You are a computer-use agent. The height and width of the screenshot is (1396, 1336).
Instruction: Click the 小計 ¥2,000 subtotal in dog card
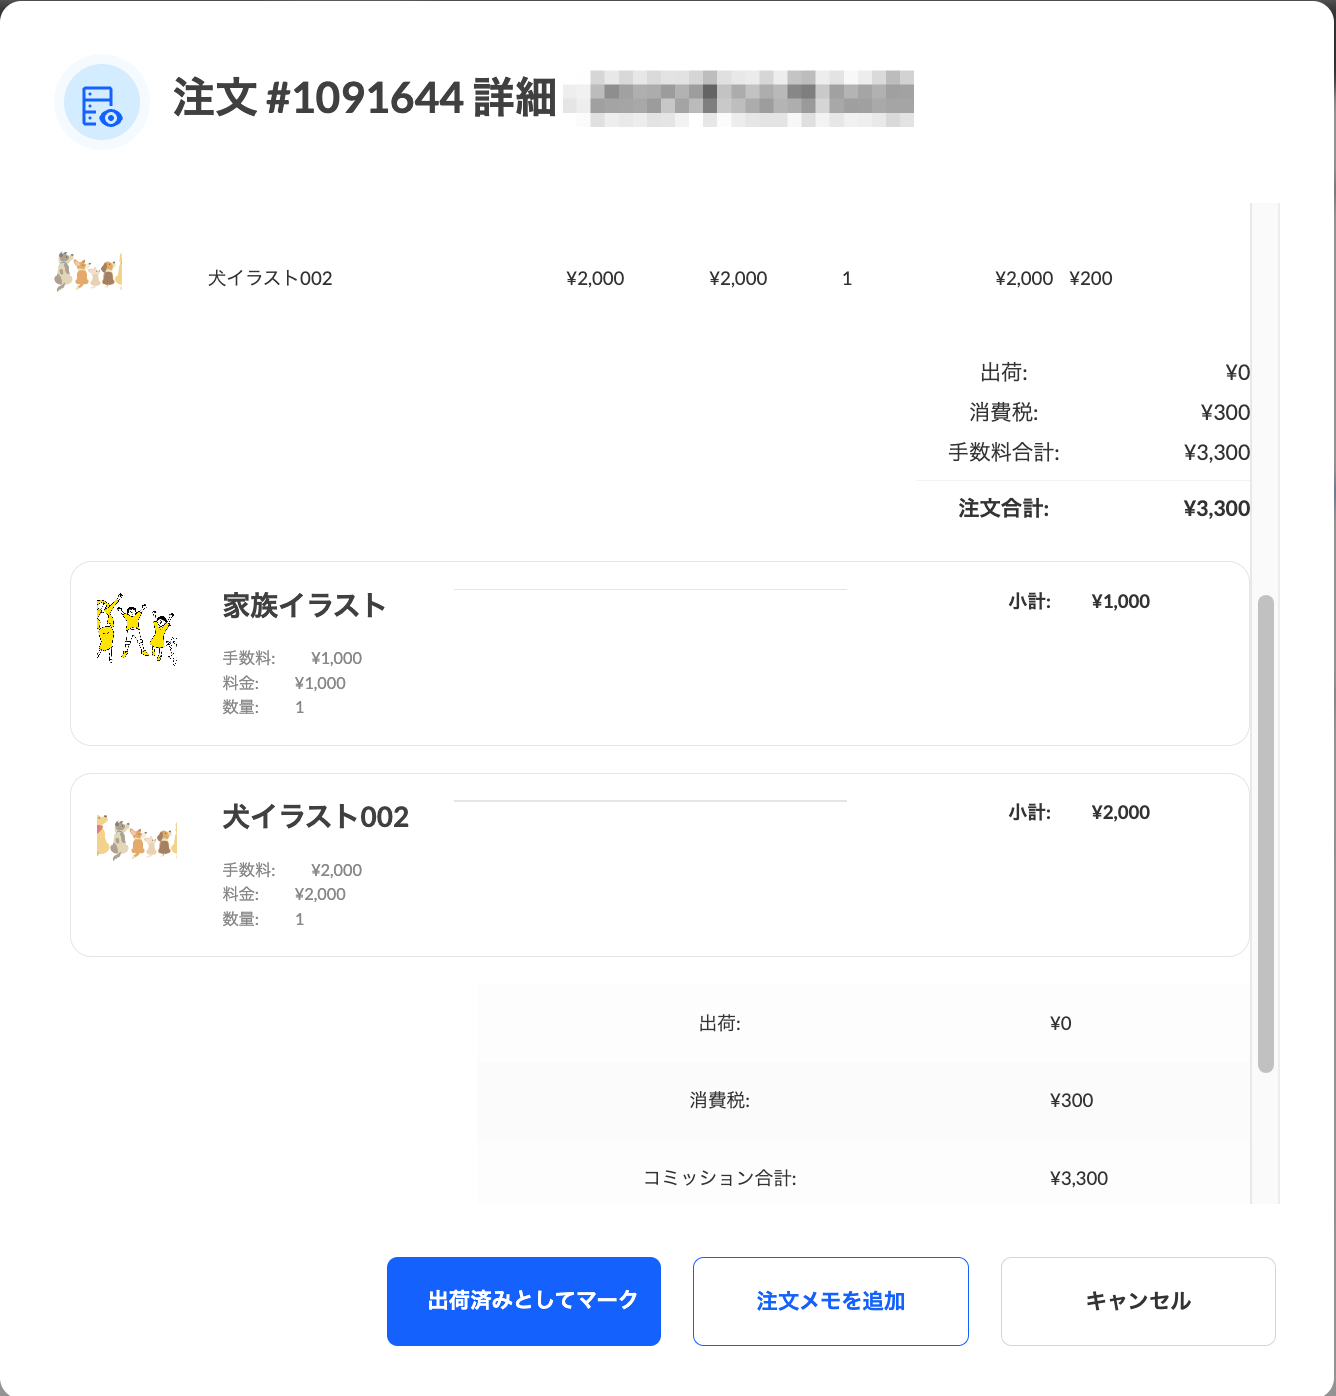[x=1119, y=813]
